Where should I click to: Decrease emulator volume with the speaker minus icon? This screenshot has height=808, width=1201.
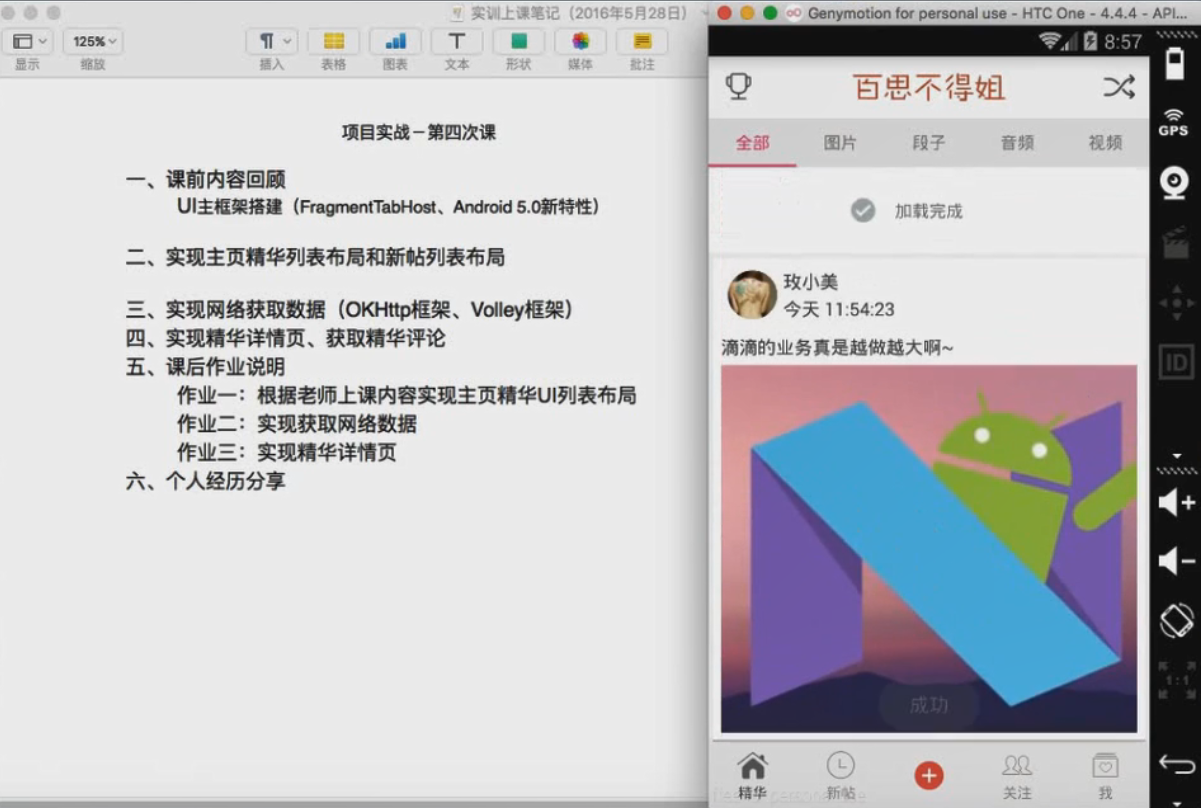coord(1176,561)
